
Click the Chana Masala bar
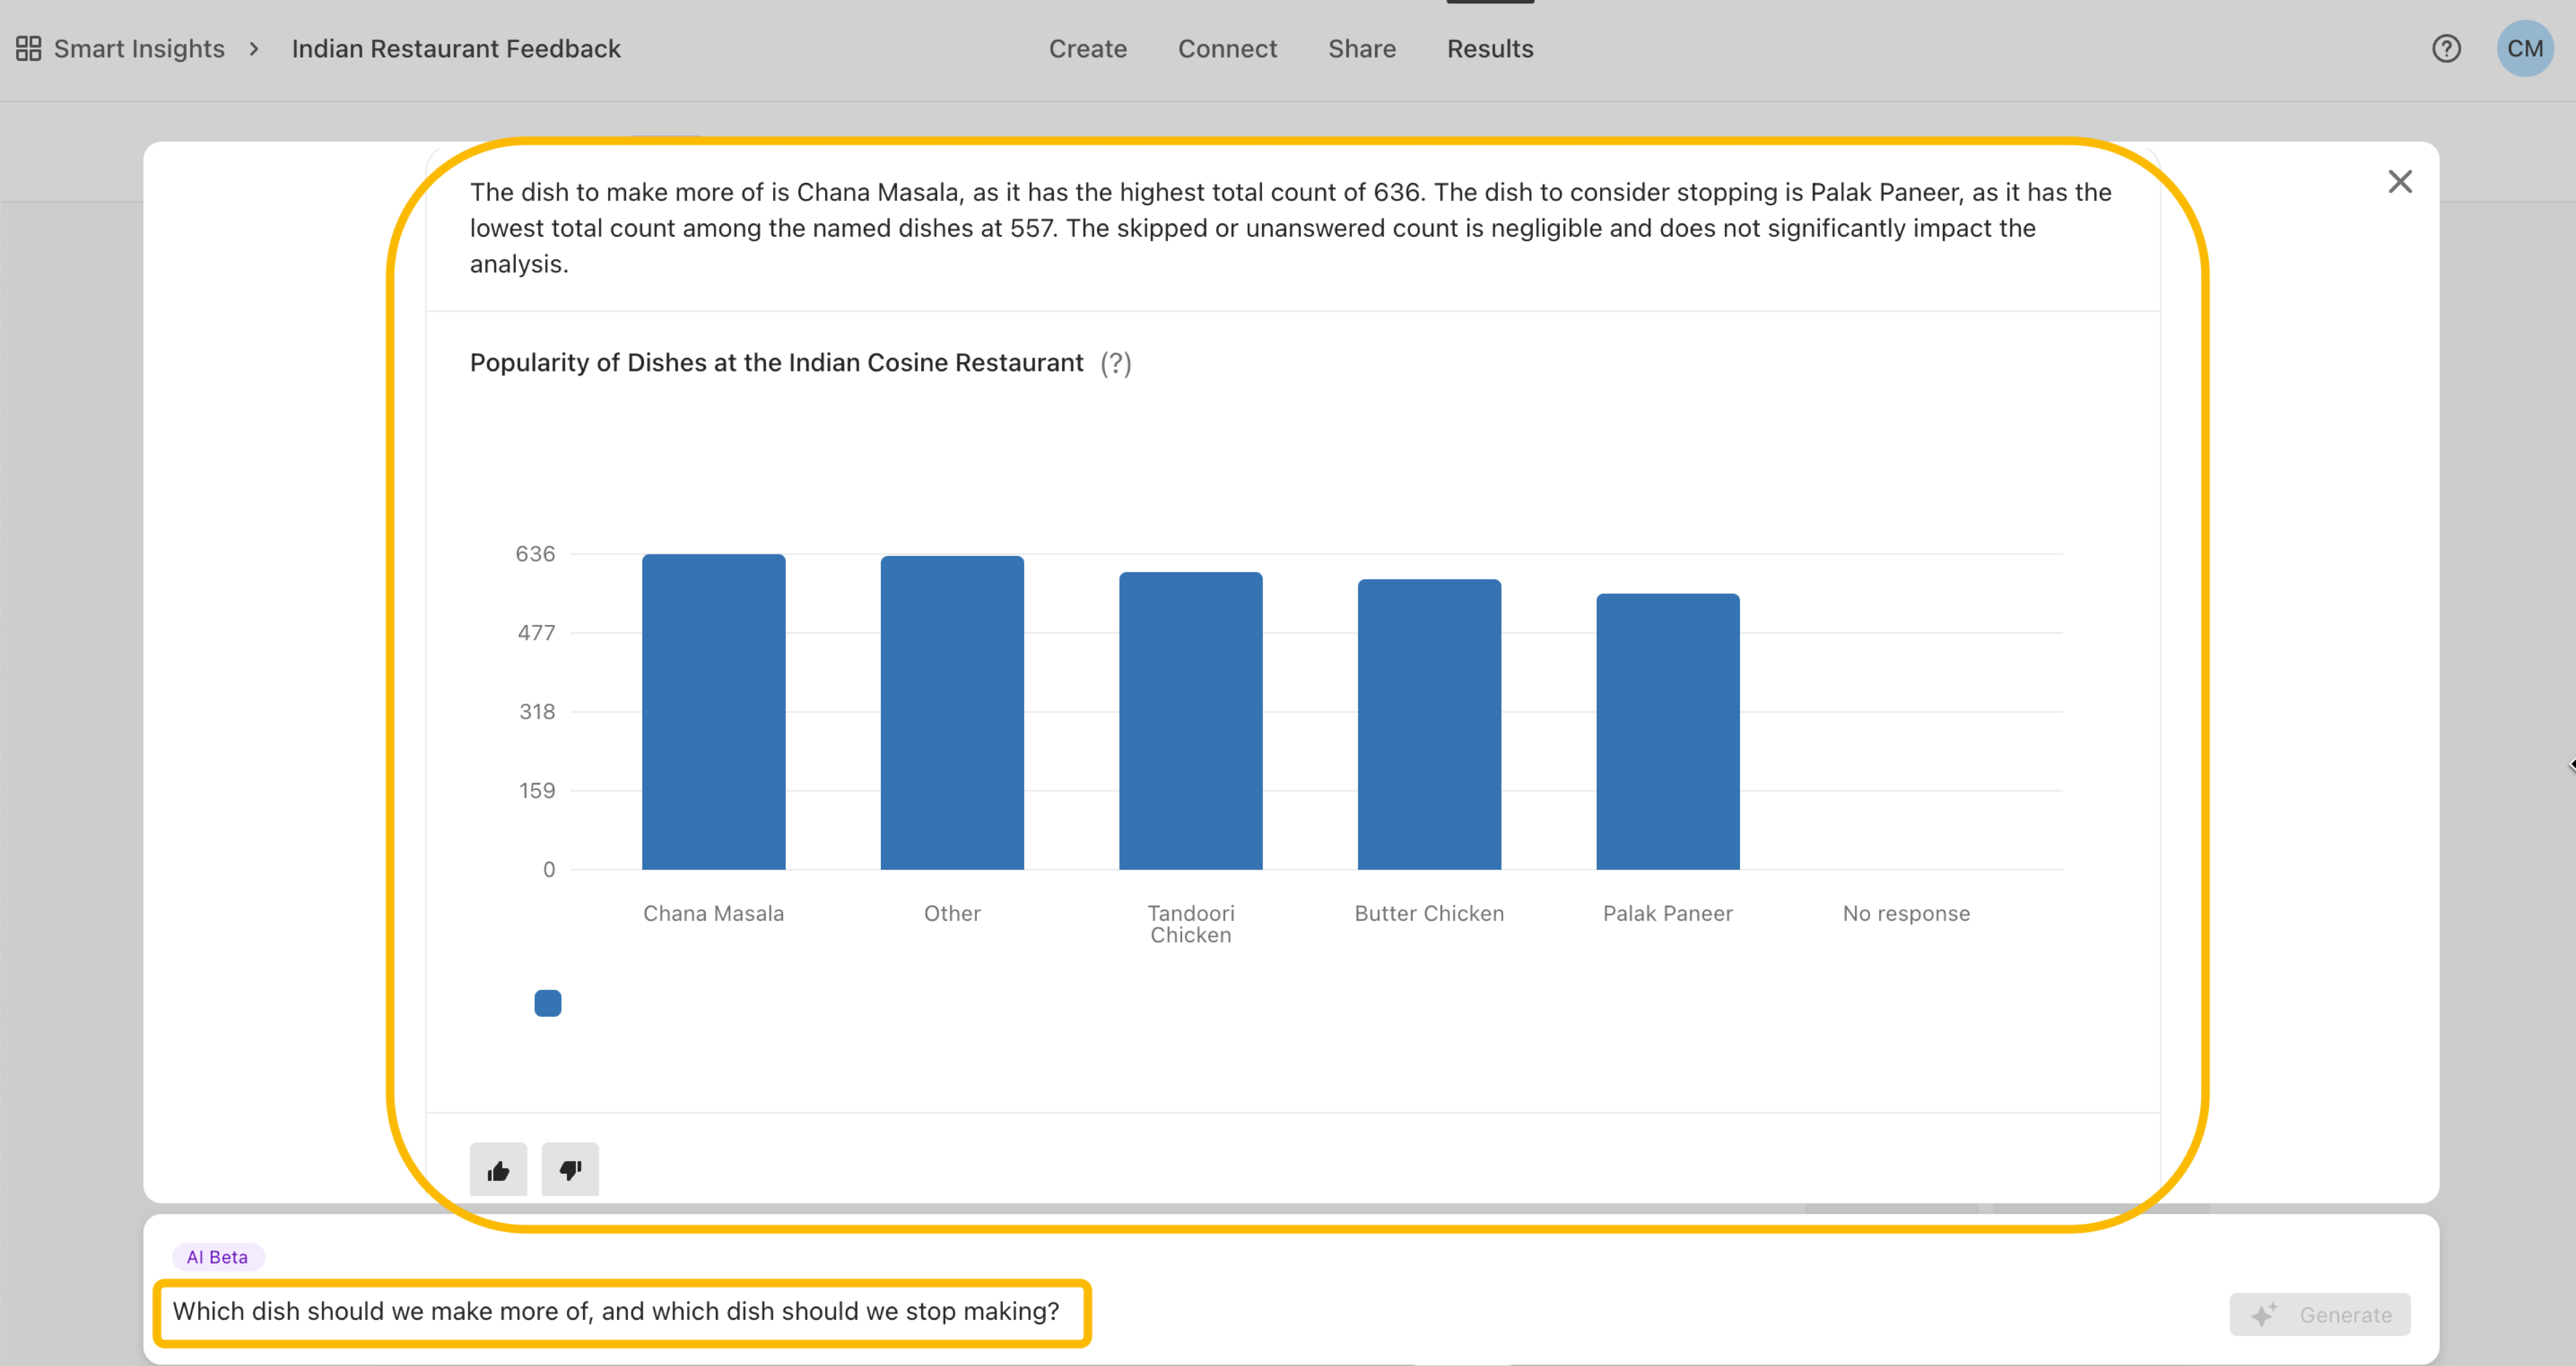tap(713, 712)
